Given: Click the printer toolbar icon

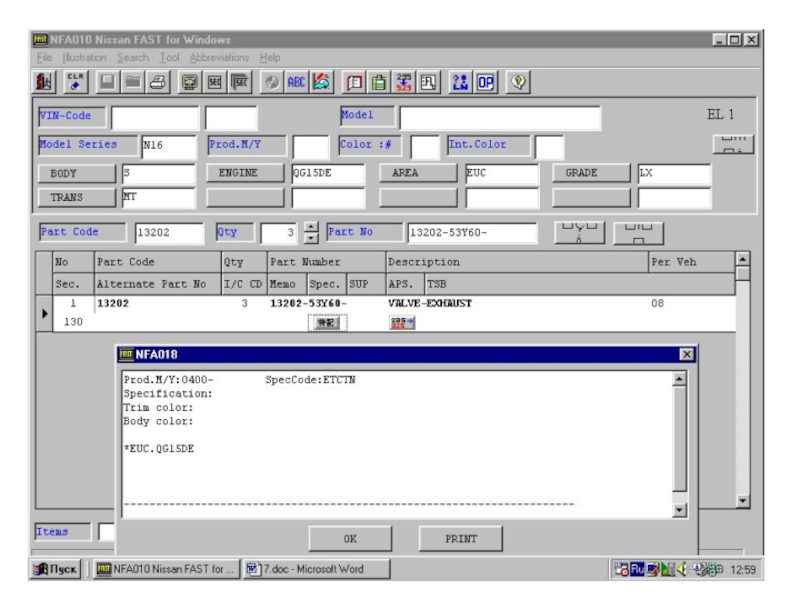Looking at the screenshot, I should coord(159,82).
